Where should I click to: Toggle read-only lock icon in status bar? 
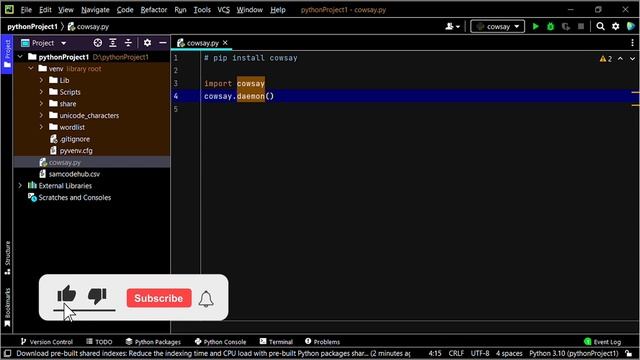(629, 353)
